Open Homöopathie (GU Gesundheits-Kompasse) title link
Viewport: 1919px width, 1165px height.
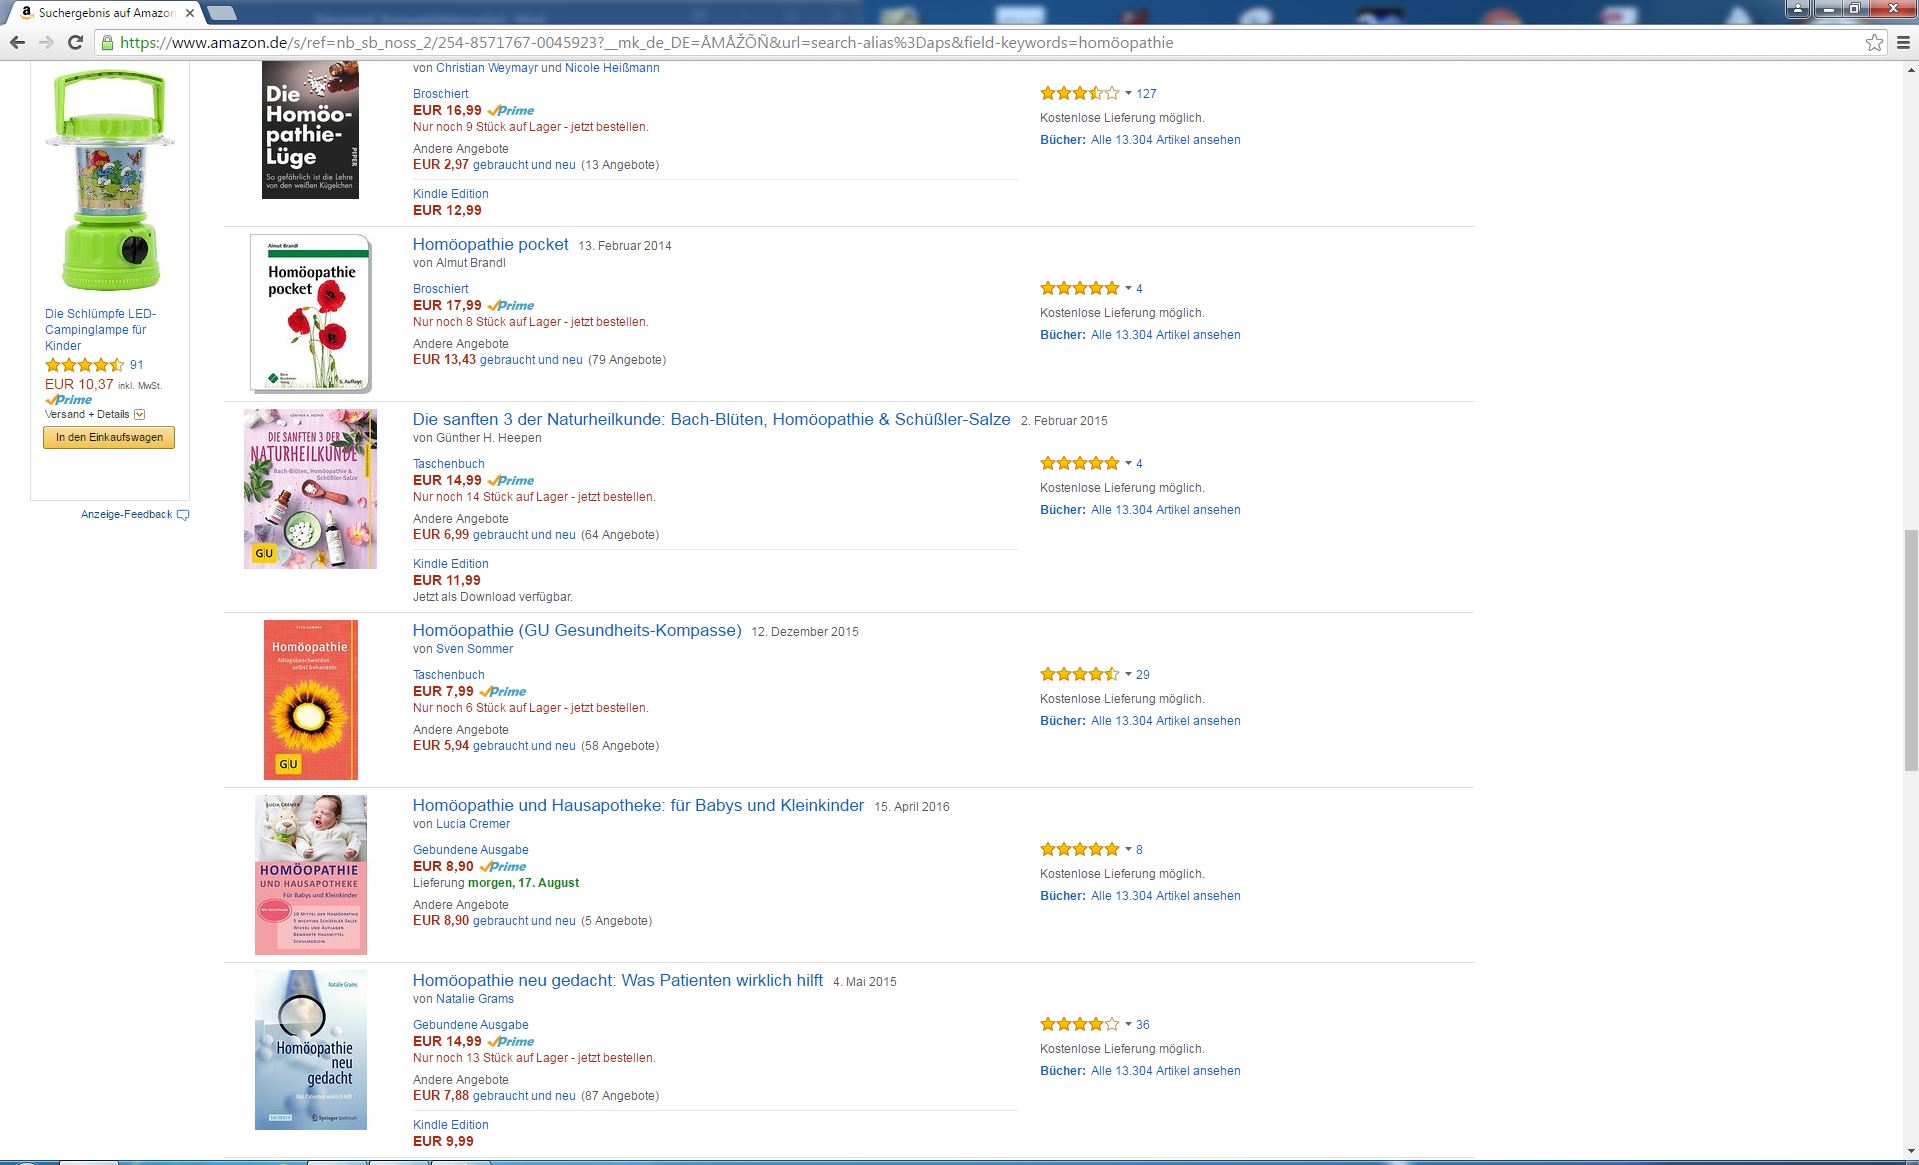click(577, 630)
